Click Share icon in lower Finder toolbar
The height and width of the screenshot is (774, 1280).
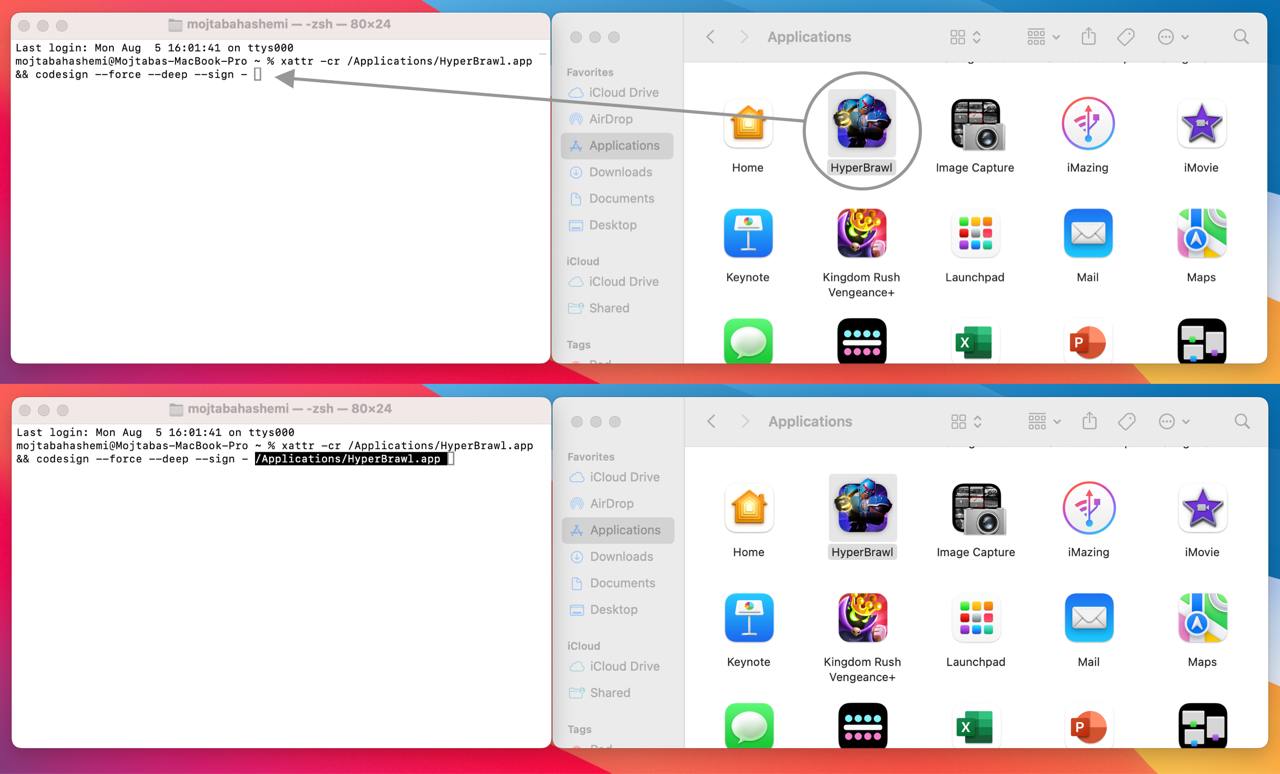(x=1089, y=421)
